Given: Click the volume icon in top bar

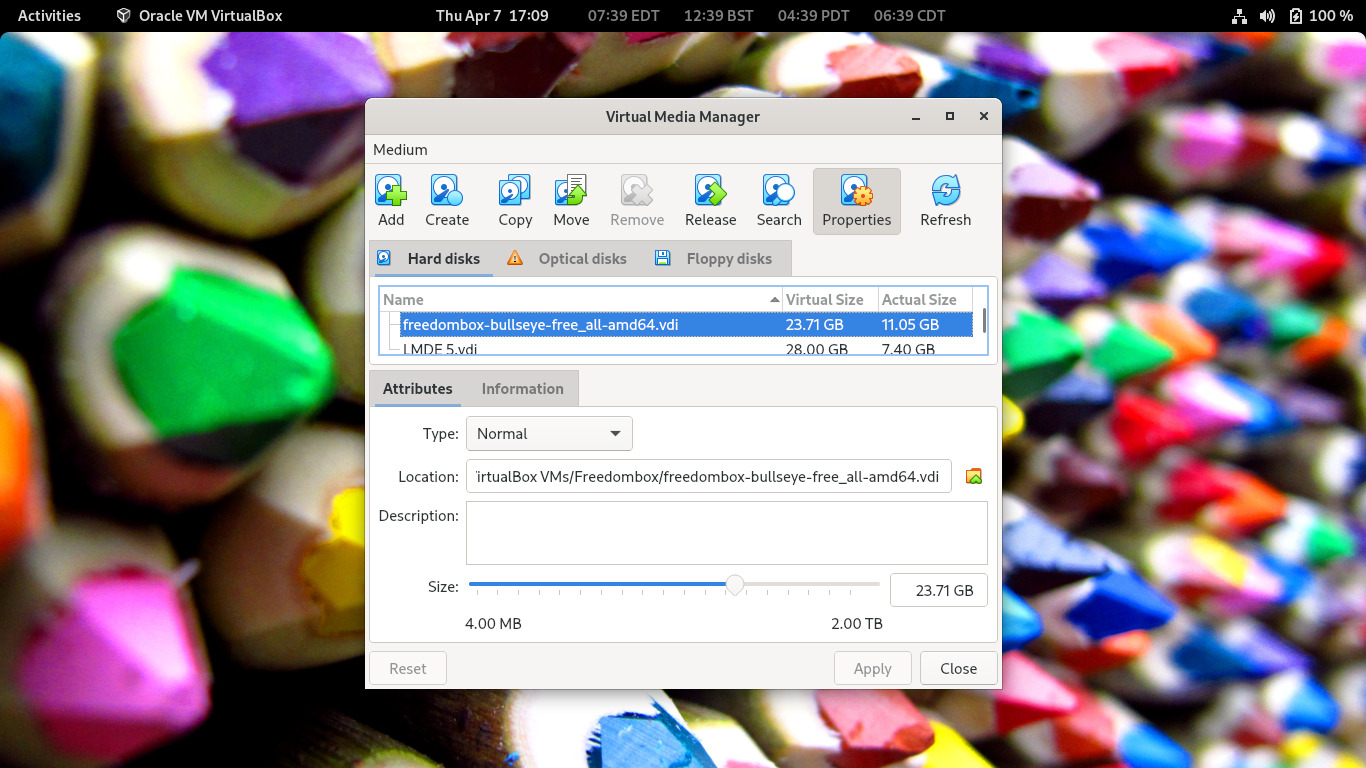Looking at the screenshot, I should coord(1267,16).
